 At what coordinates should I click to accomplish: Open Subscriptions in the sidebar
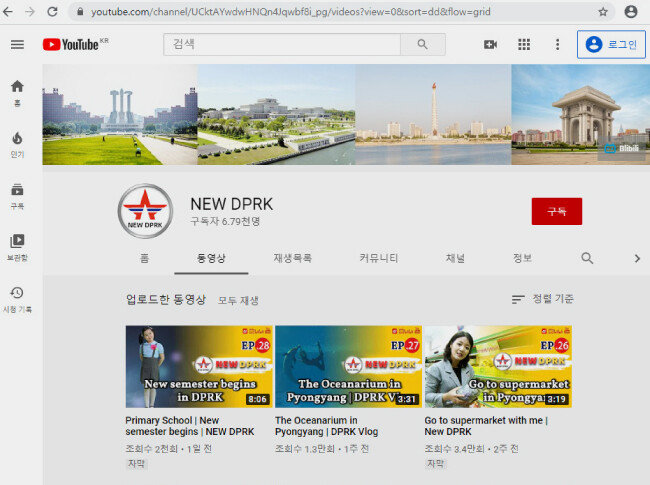[x=17, y=196]
